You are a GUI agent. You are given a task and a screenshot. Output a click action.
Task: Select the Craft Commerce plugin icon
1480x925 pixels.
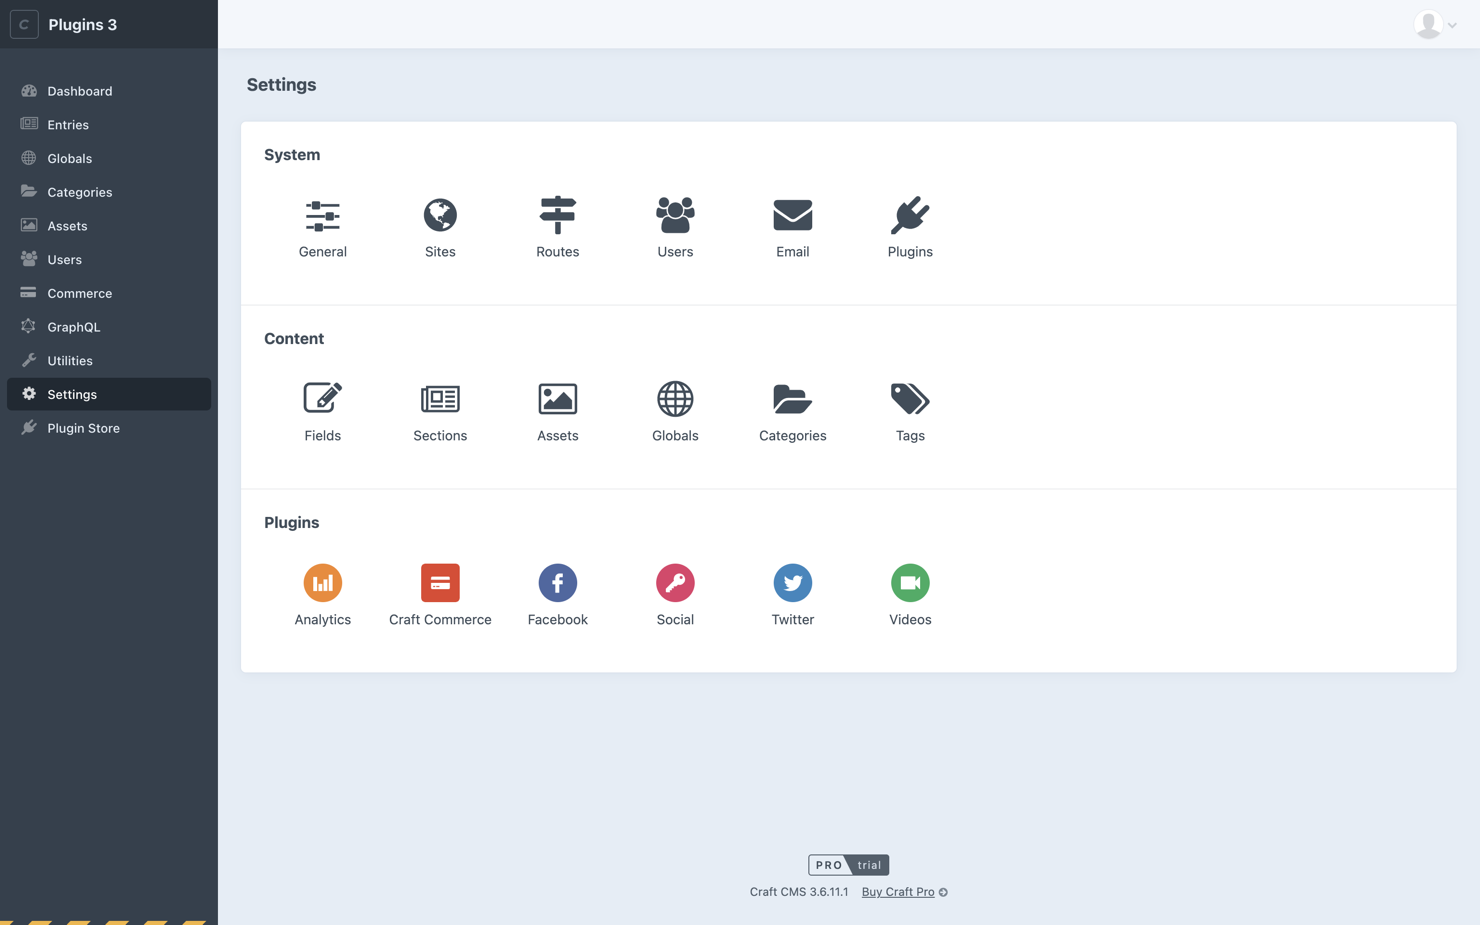click(x=440, y=582)
